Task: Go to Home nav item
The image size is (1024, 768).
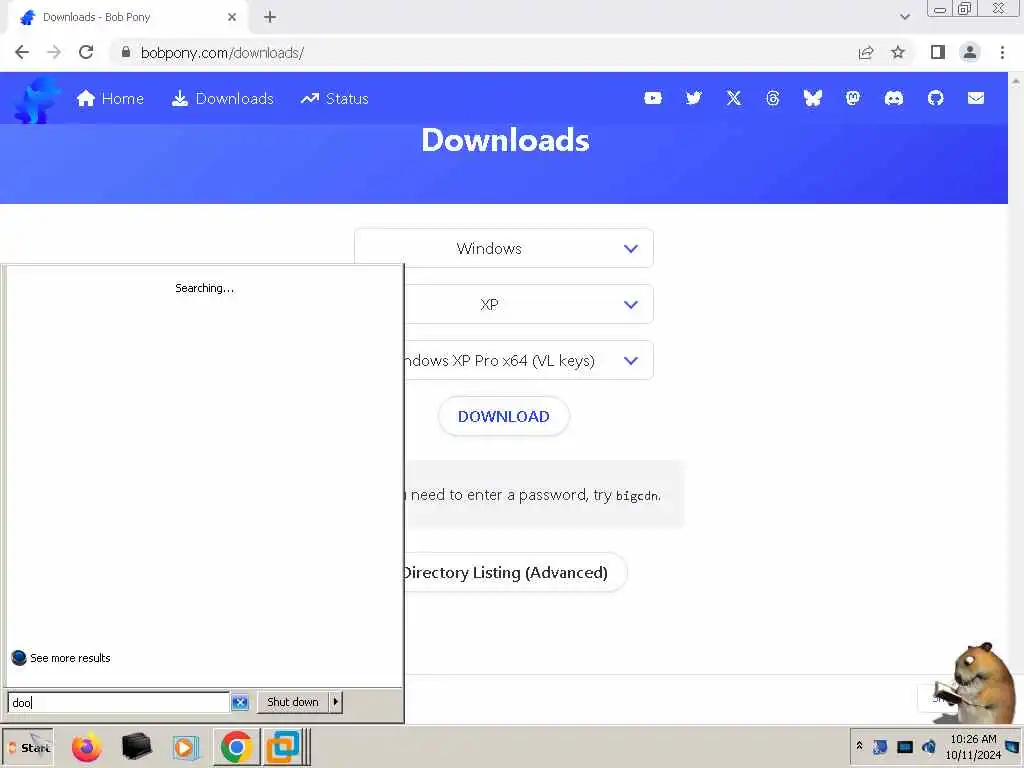Action: pyautogui.click(x=110, y=99)
